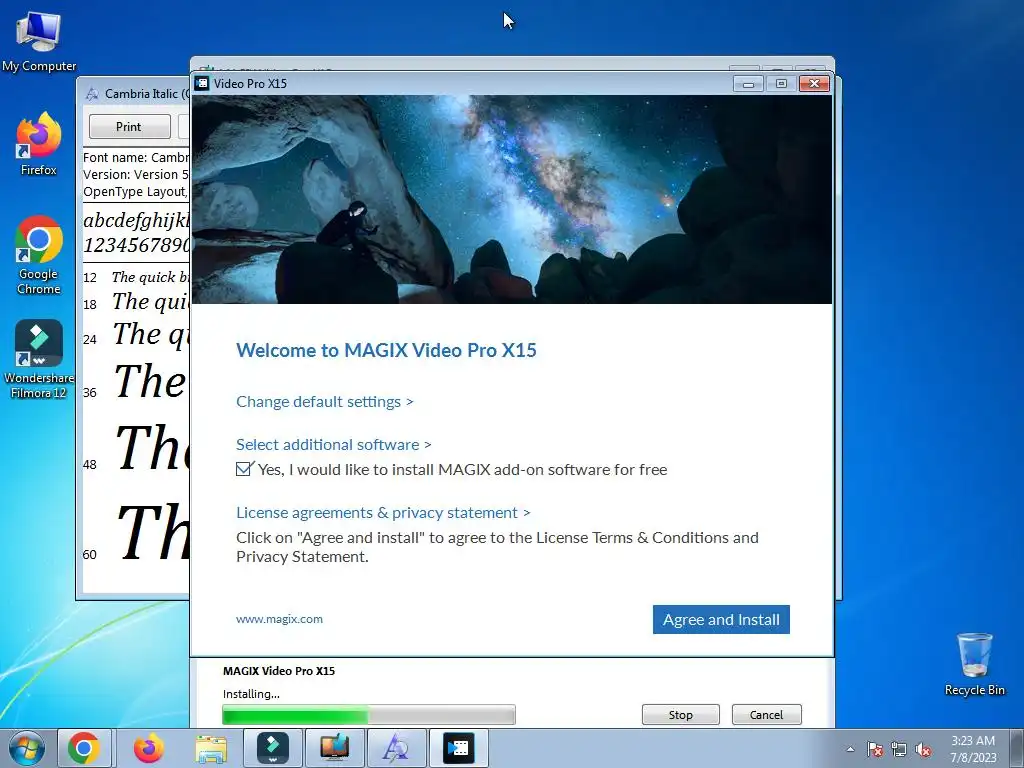This screenshot has width=1024, height=768.
Task: Switch to Firefox in the taskbar
Action: pyautogui.click(x=149, y=748)
